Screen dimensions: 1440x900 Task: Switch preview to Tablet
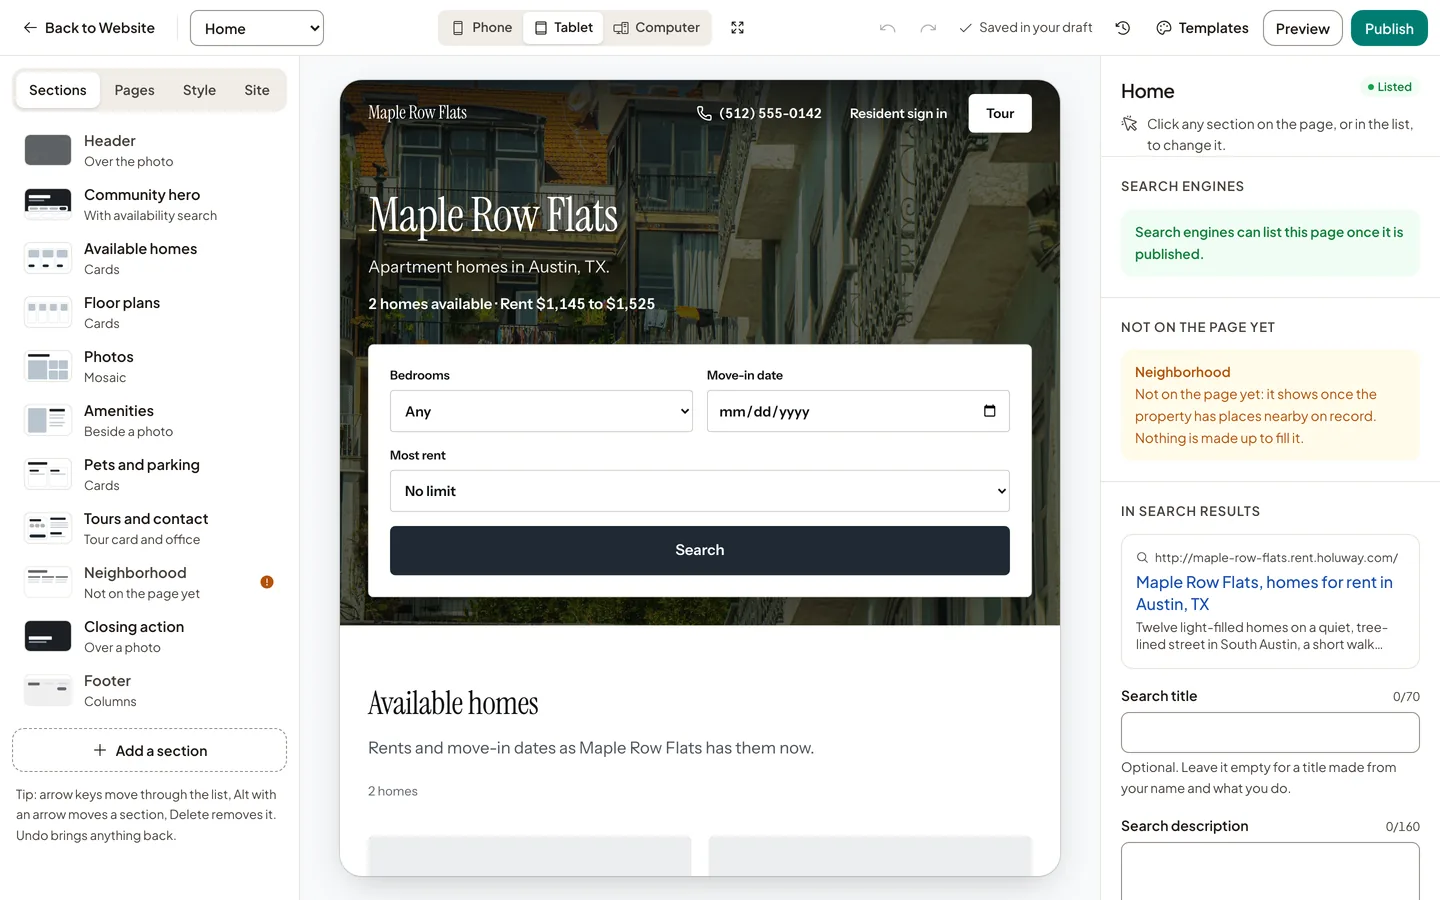coord(564,28)
